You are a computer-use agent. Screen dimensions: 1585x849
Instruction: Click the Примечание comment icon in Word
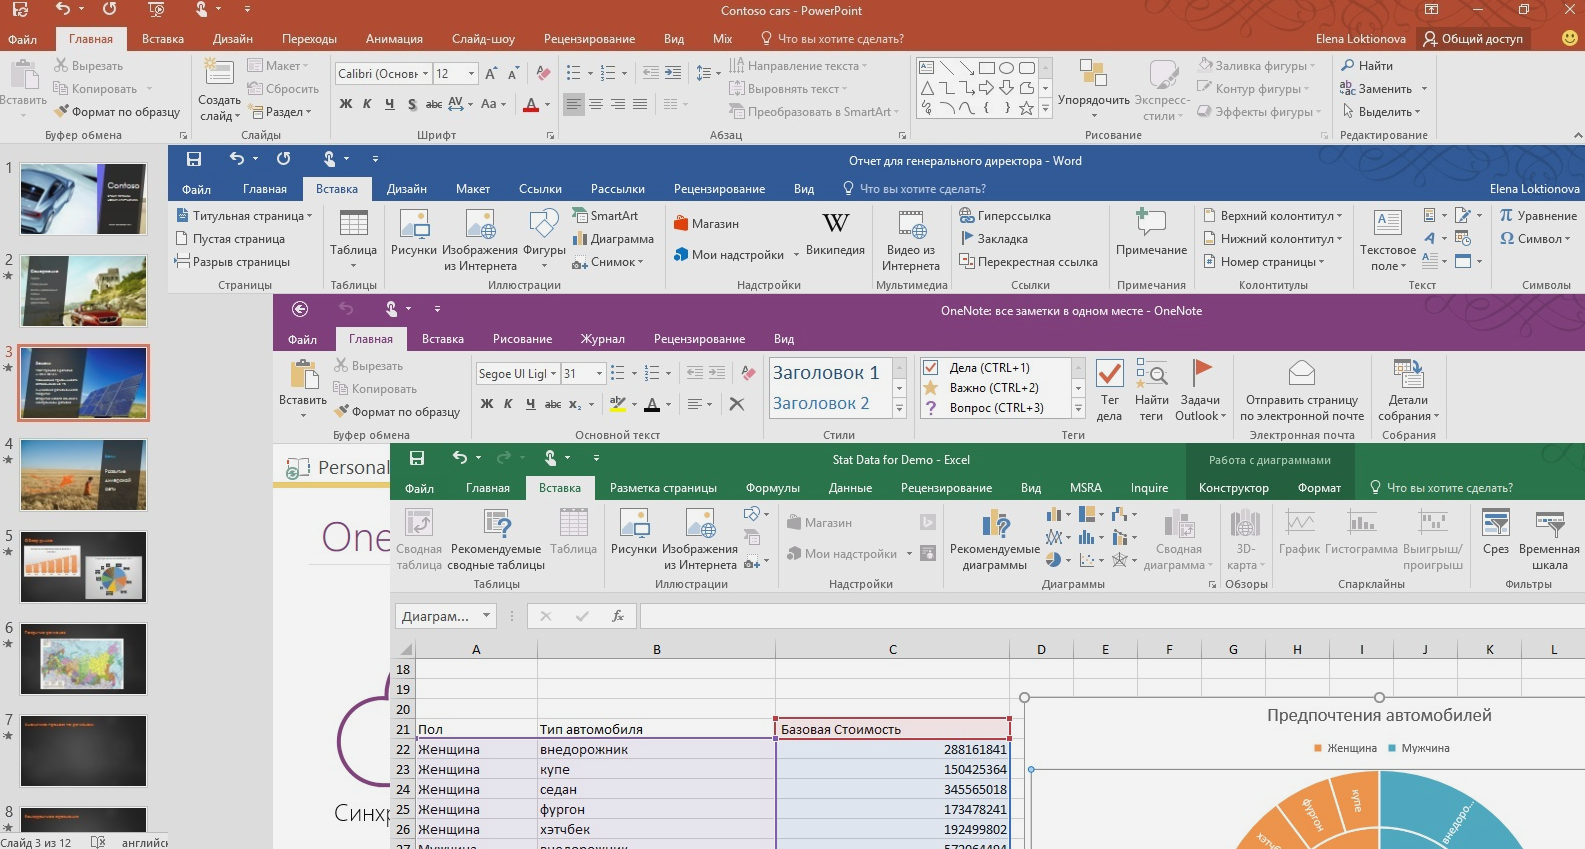[x=1151, y=223]
